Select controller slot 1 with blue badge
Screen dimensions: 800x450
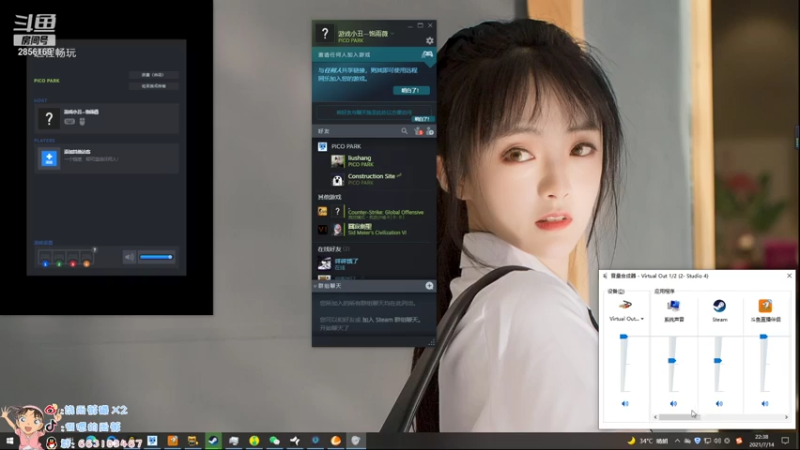(x=45, y=258)
